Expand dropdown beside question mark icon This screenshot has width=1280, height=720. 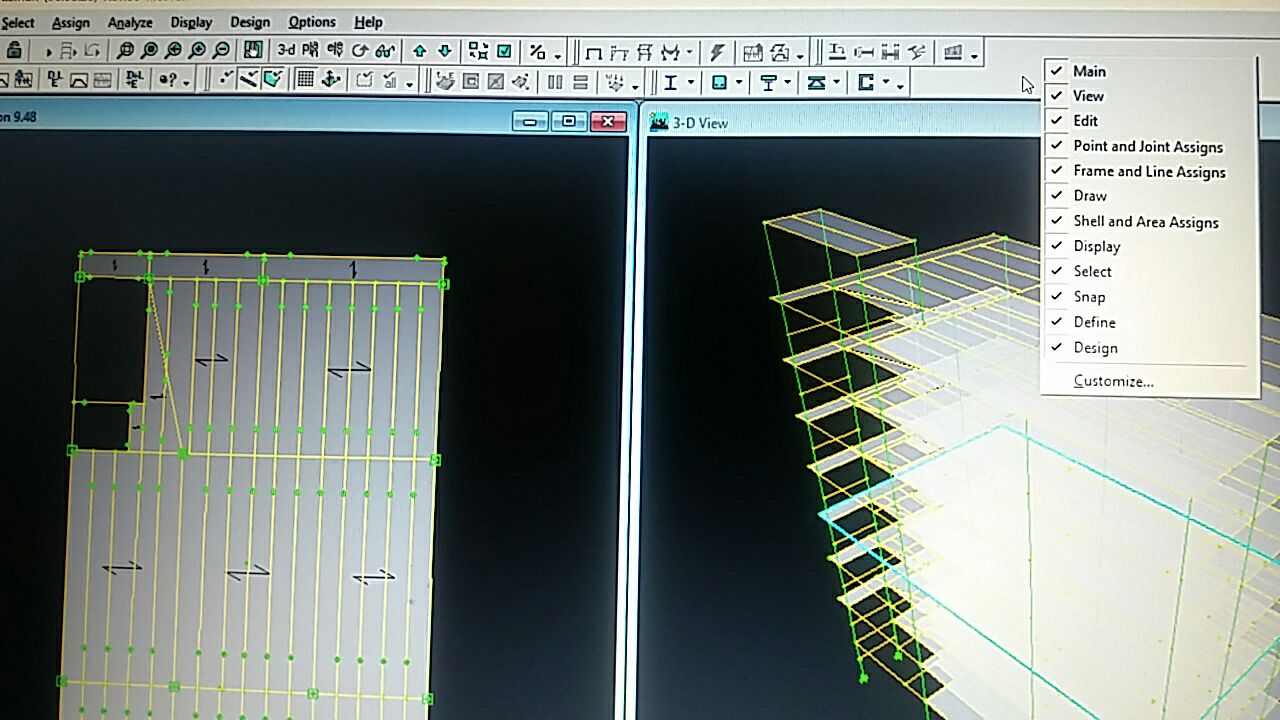pos(186,82)
